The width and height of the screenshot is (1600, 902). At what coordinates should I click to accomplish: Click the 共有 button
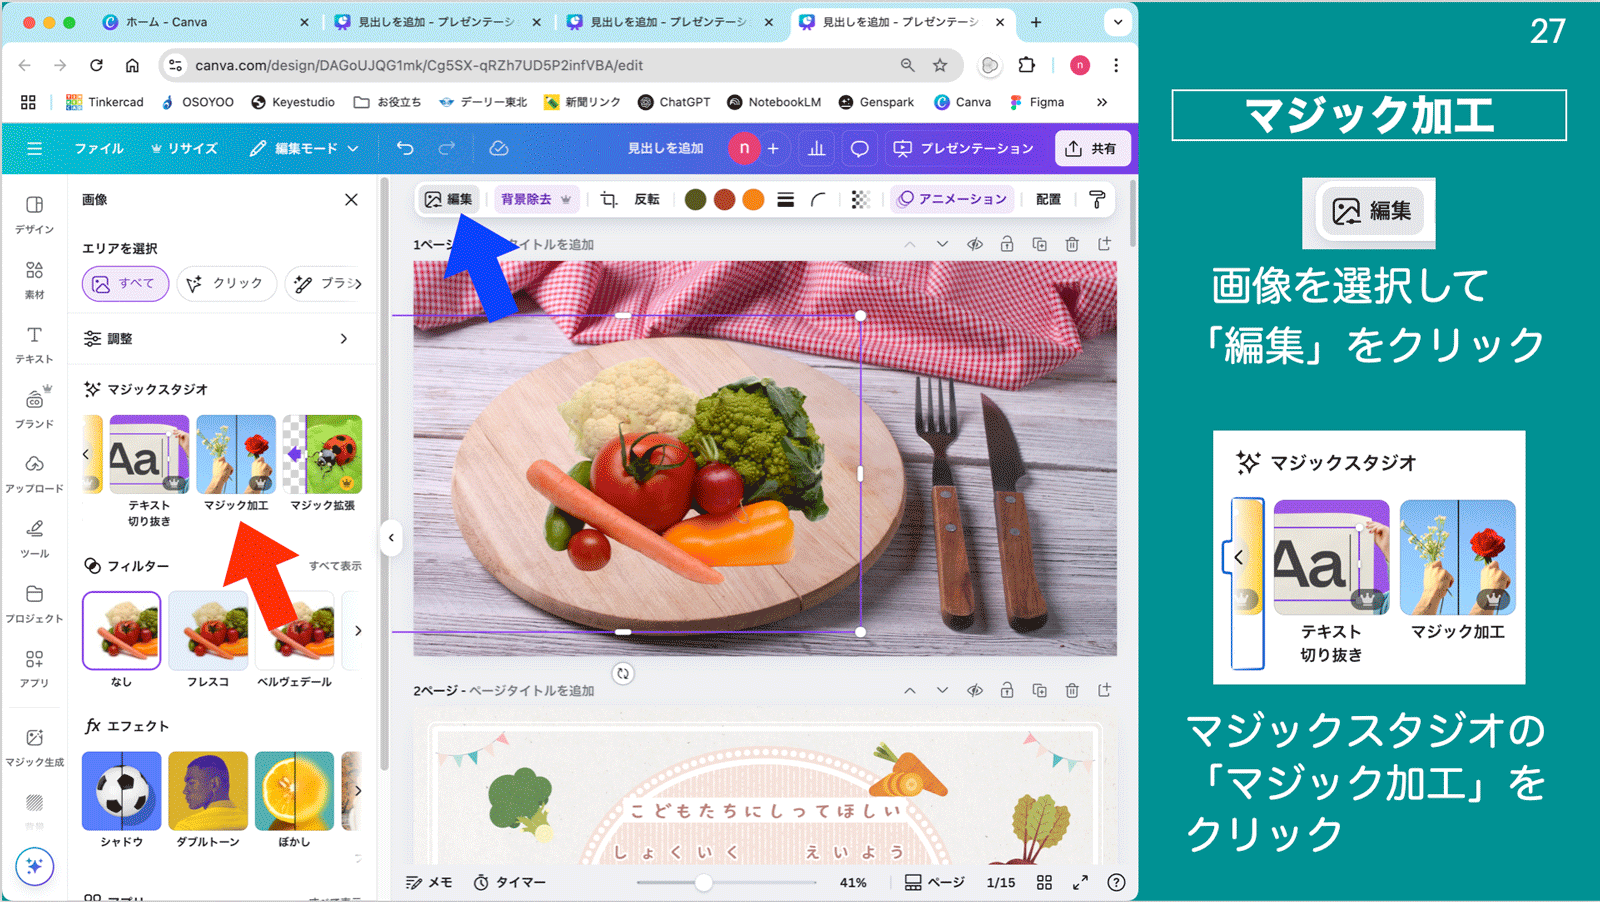tap(1092, 148)
